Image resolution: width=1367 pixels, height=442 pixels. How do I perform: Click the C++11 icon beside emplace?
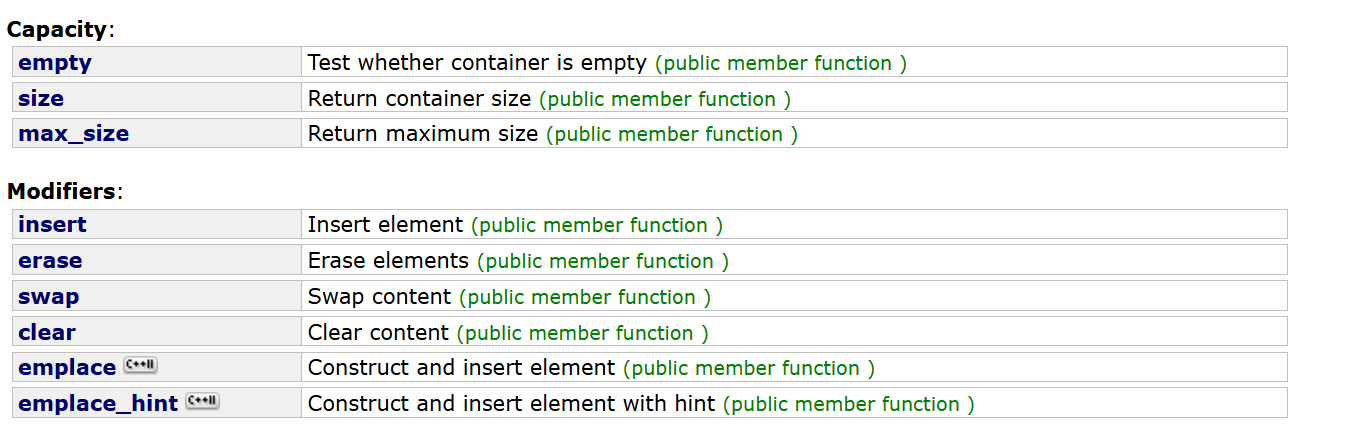tap(140, 366)
